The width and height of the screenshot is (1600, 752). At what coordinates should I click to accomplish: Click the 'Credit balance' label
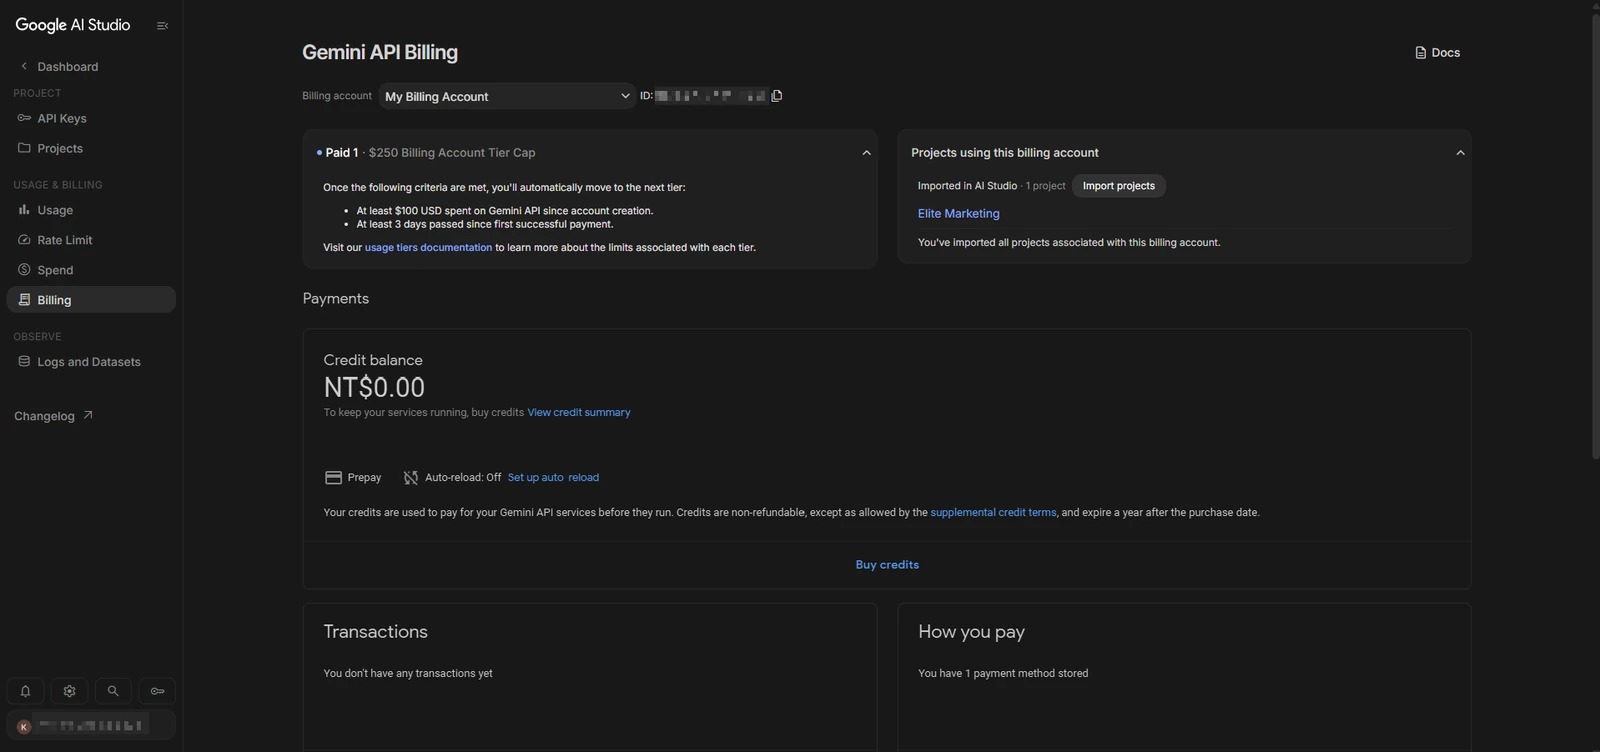click(x=373, y=360)
